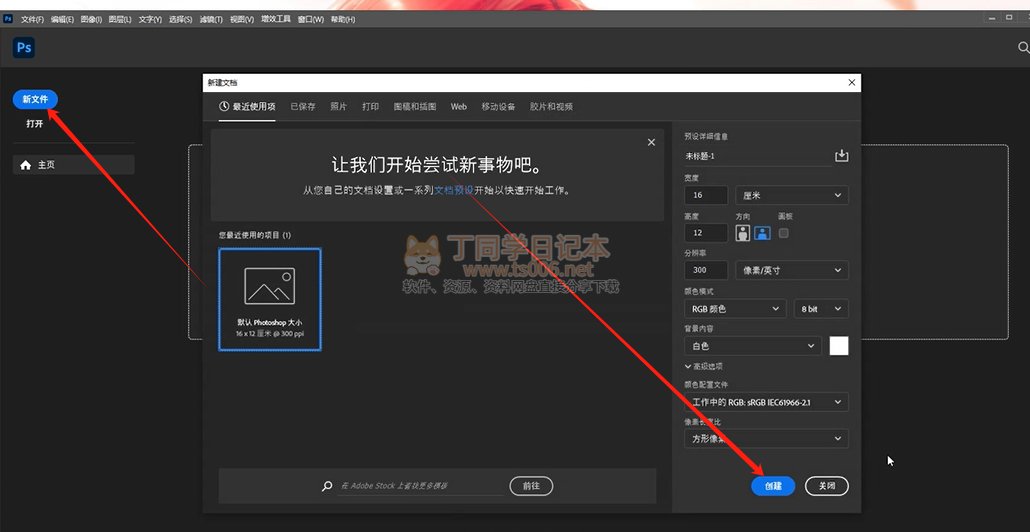The image size is (1030, 532).
Task: Select landscape orientation icon
Action: tap(762, 233)
